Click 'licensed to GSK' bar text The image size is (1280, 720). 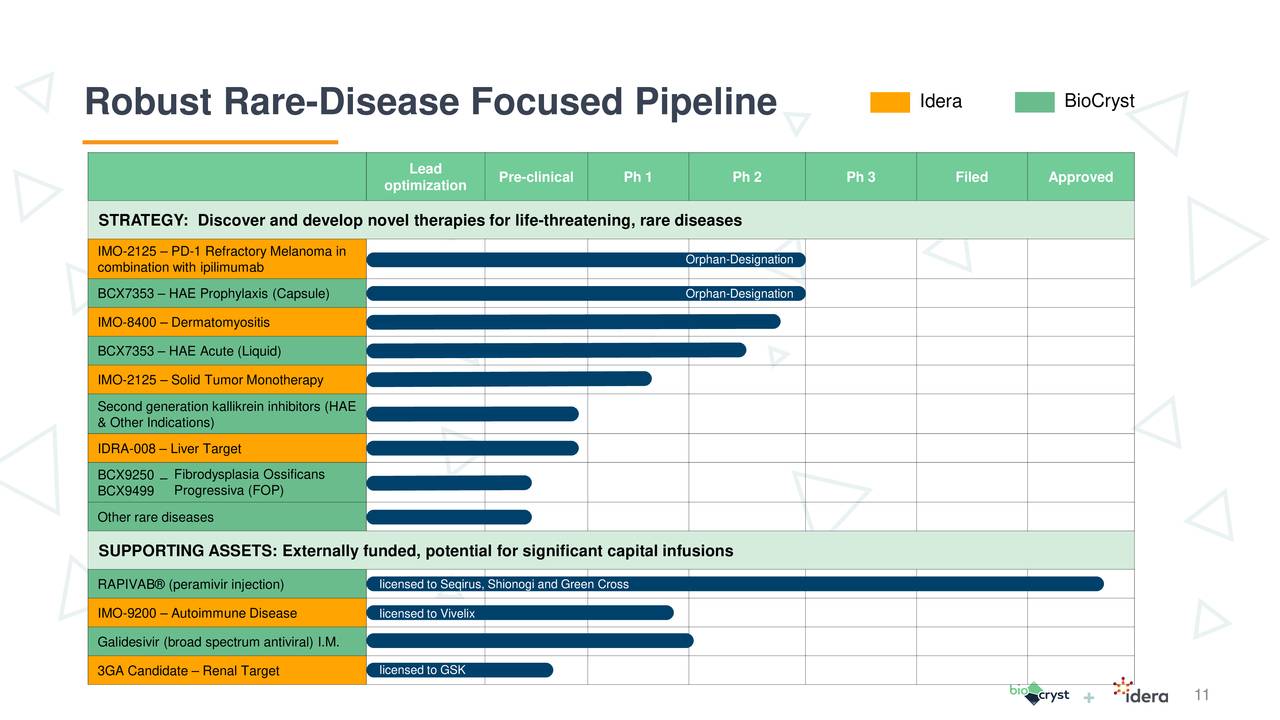[422, 670]
